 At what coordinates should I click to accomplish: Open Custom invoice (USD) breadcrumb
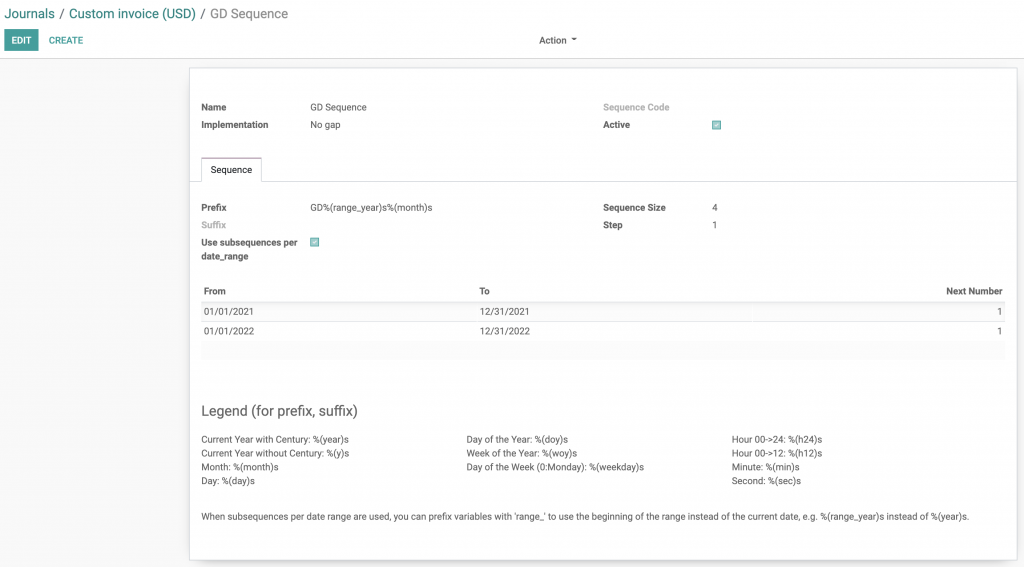click(132, 14)
